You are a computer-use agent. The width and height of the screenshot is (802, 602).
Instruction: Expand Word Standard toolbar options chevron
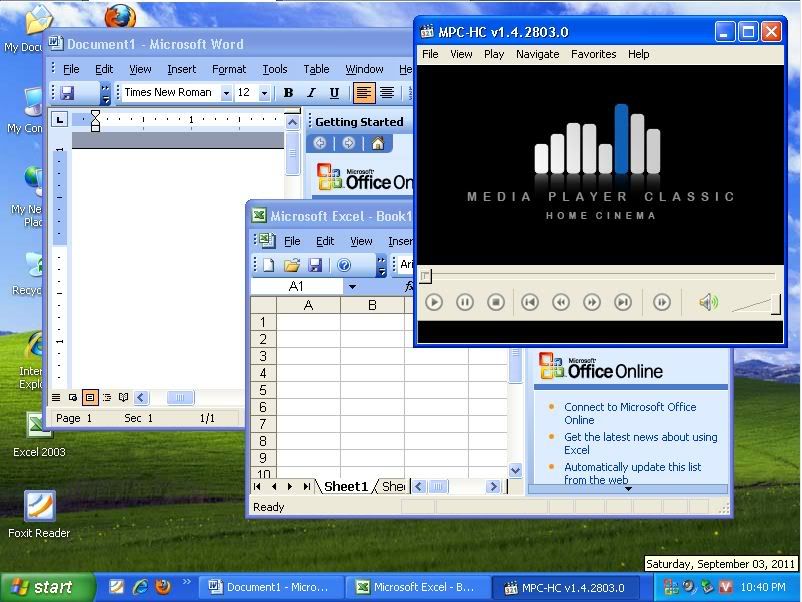(x=105, y=94)
